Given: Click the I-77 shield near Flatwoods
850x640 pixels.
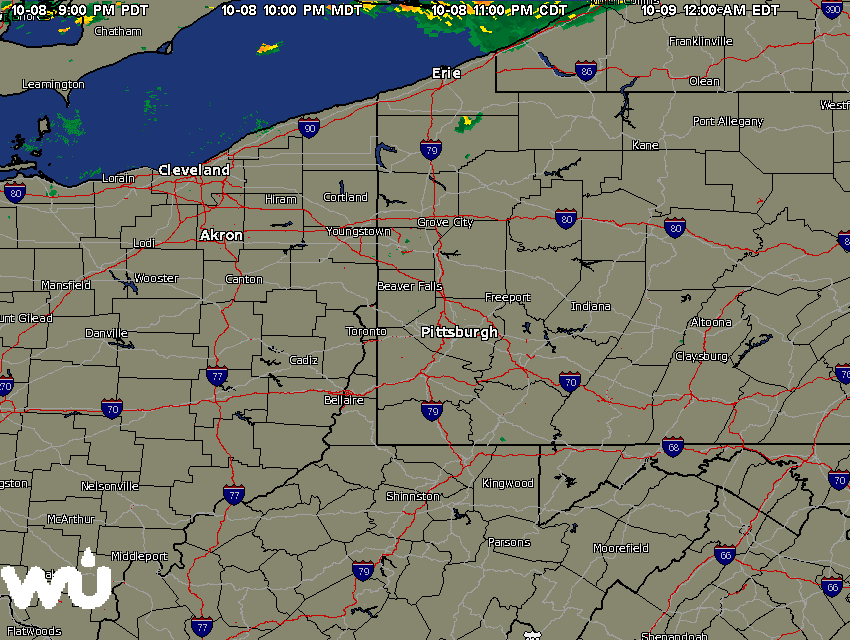Looking at the screenshot, I should (202, 627).
